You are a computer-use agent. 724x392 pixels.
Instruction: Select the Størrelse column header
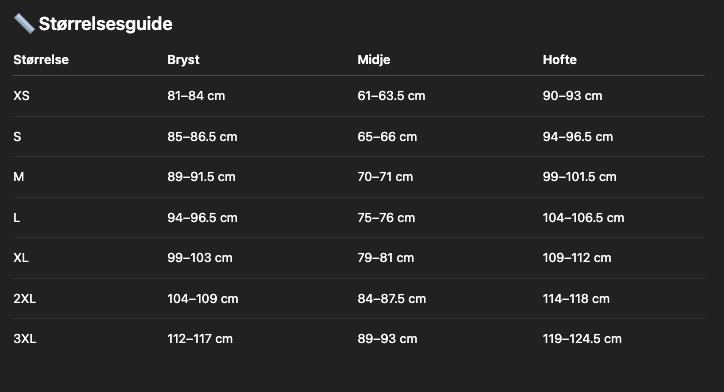41,60
